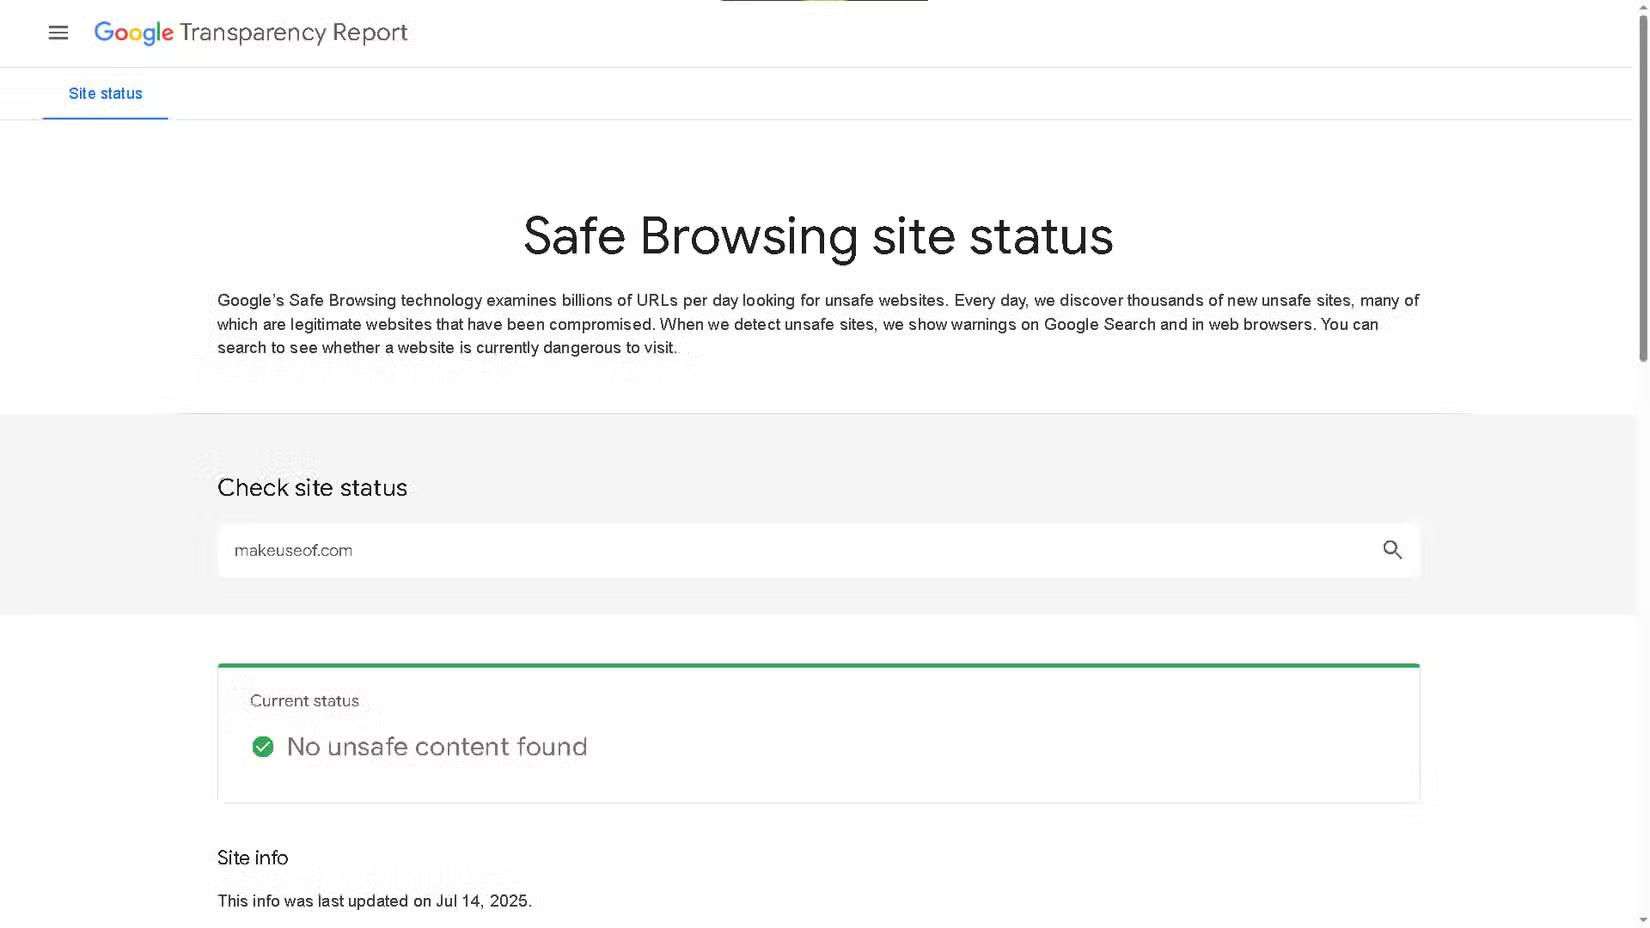Viewport: 1650px width, 928px height.
Task: Click the search magnifier icon
Action: 1392,550
